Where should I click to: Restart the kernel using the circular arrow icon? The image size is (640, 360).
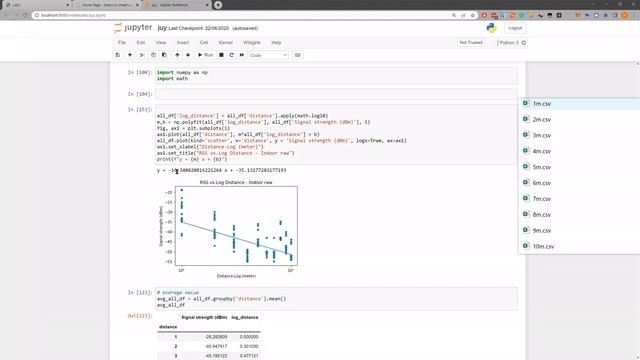(x=231, y=55)
